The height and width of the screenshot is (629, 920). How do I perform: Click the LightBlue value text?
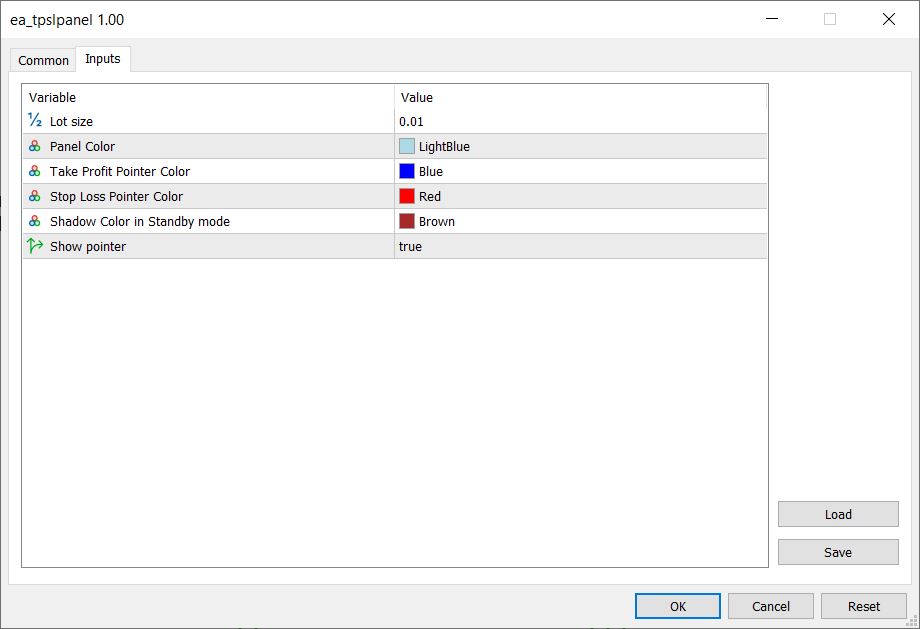coord(444,147)
